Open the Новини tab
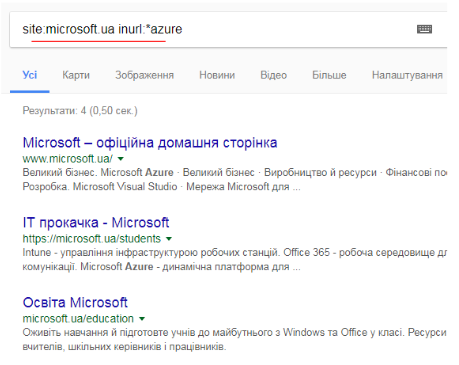 (x=217, y=75)
